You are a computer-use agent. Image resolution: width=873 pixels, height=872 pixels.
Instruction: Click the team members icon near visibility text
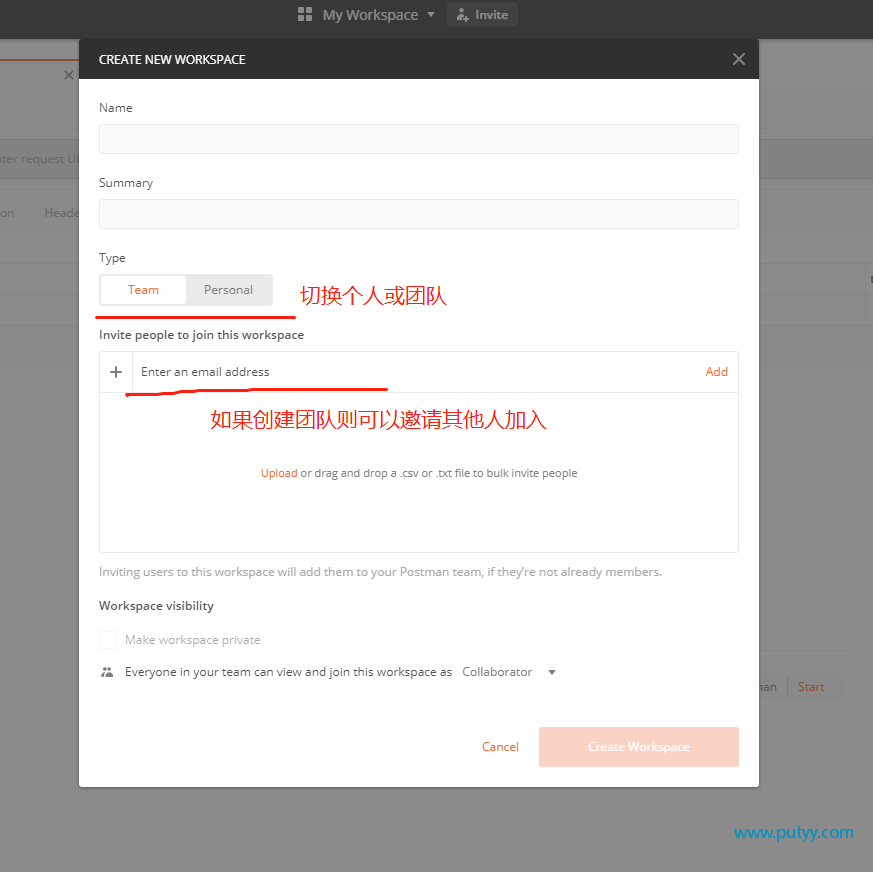pyautogui.click(x=107, y=672)
